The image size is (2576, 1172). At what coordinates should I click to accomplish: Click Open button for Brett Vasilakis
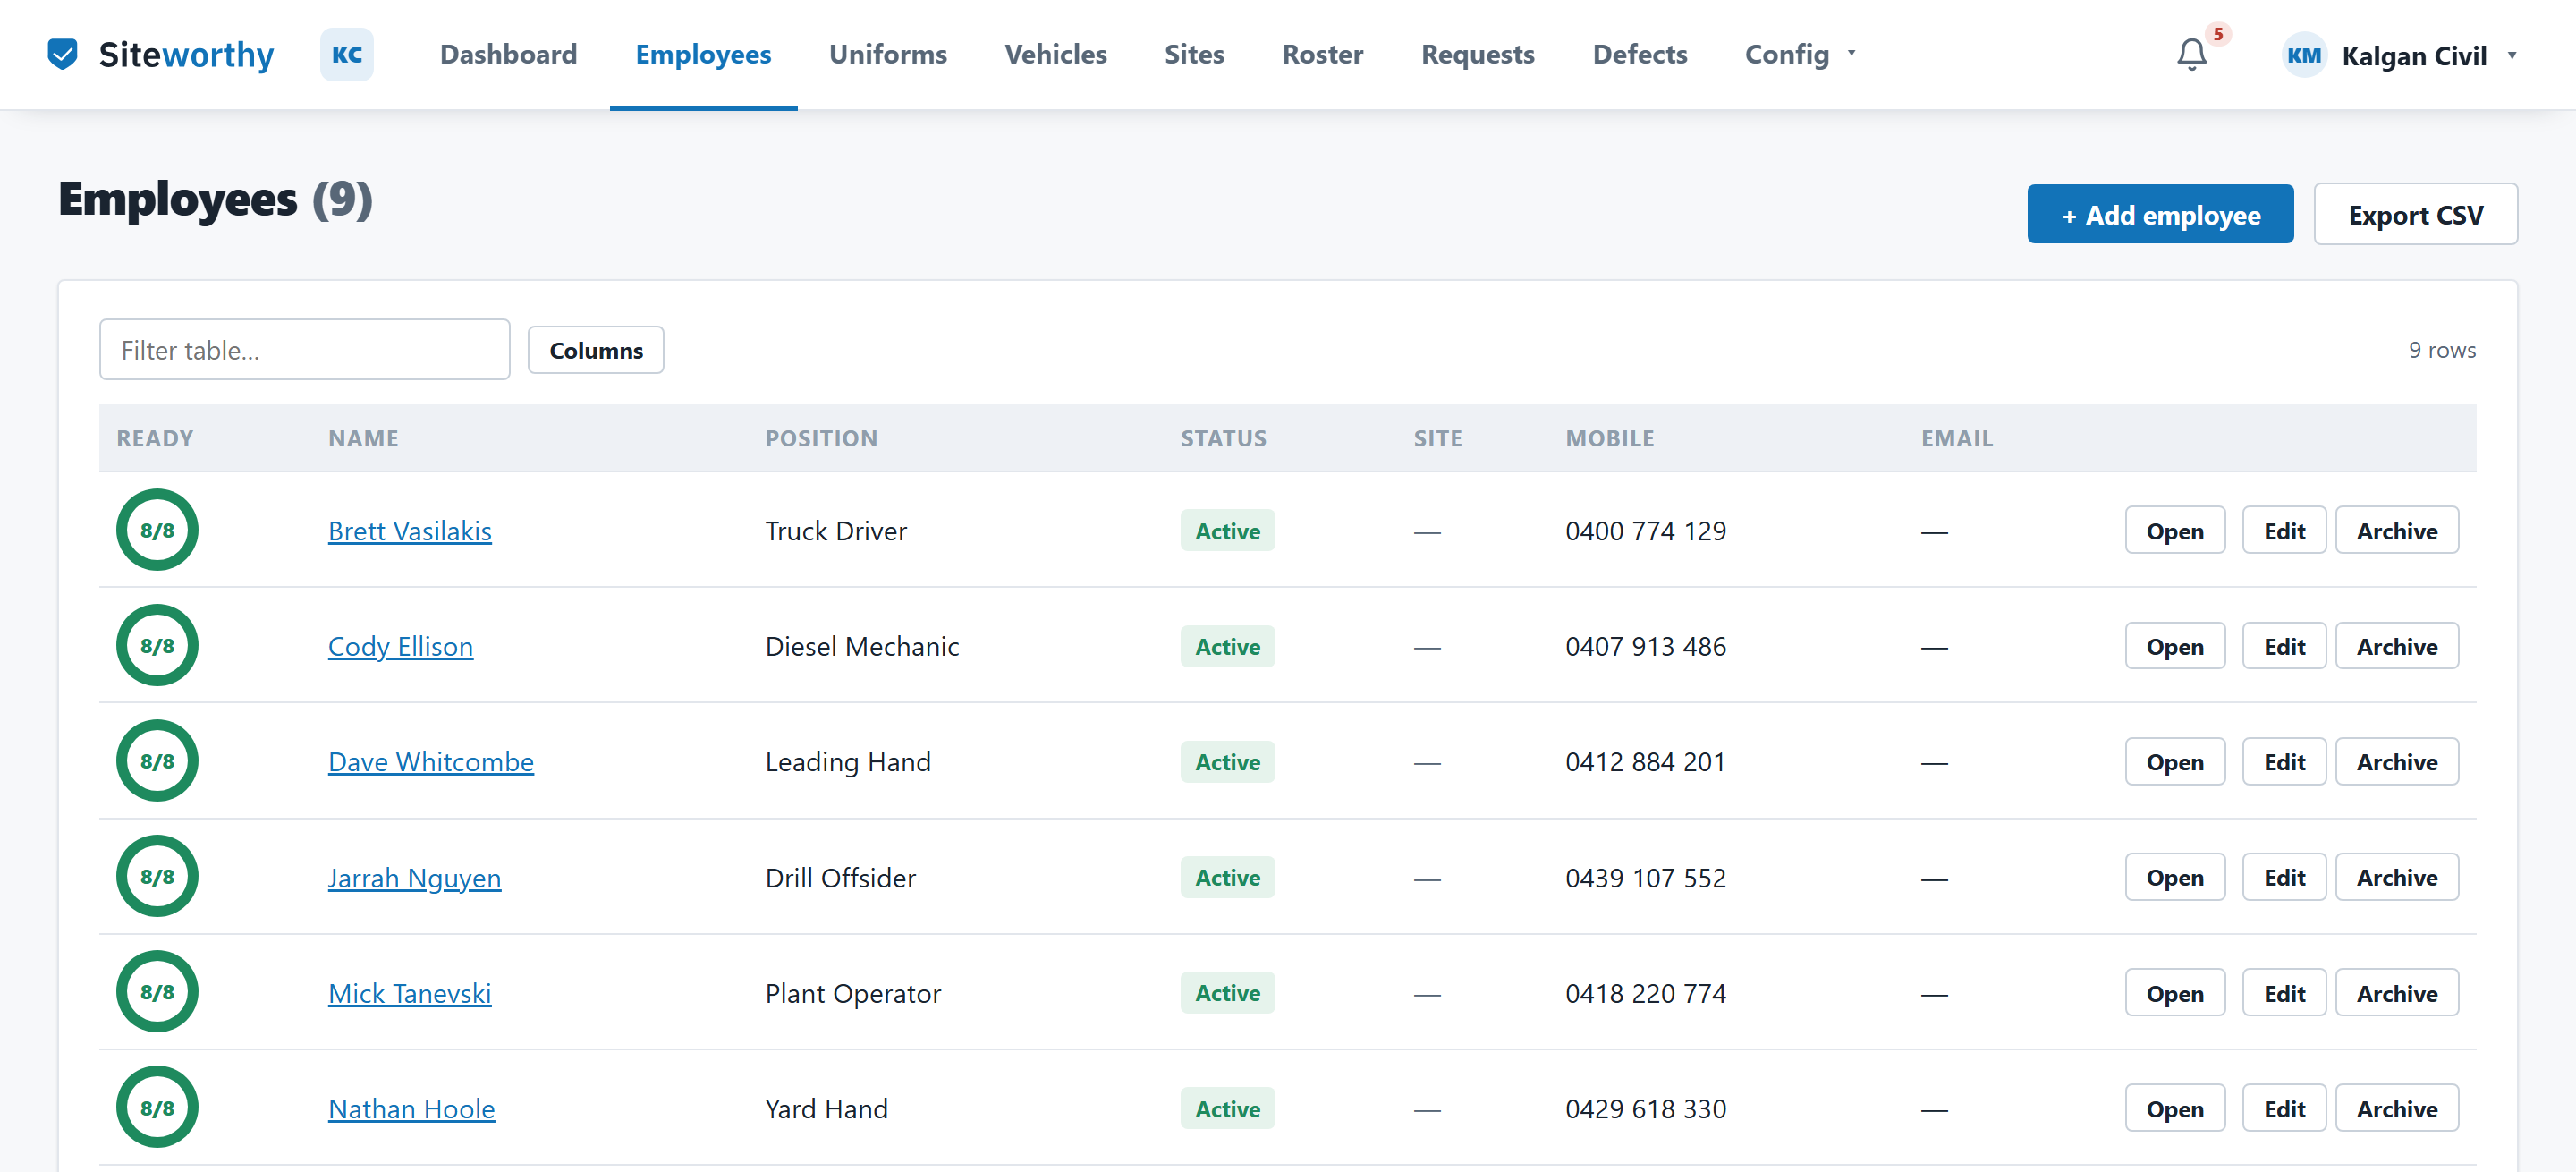[2175, 531]
